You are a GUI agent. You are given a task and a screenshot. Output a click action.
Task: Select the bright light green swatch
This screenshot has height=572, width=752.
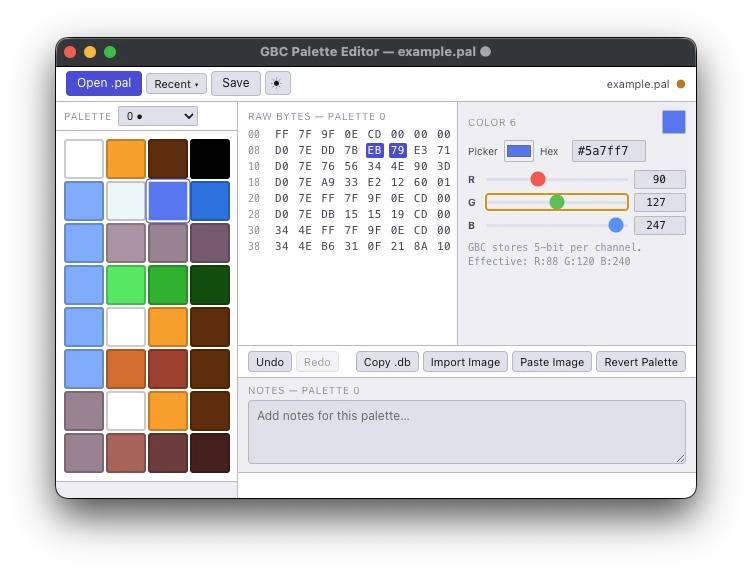126,285
